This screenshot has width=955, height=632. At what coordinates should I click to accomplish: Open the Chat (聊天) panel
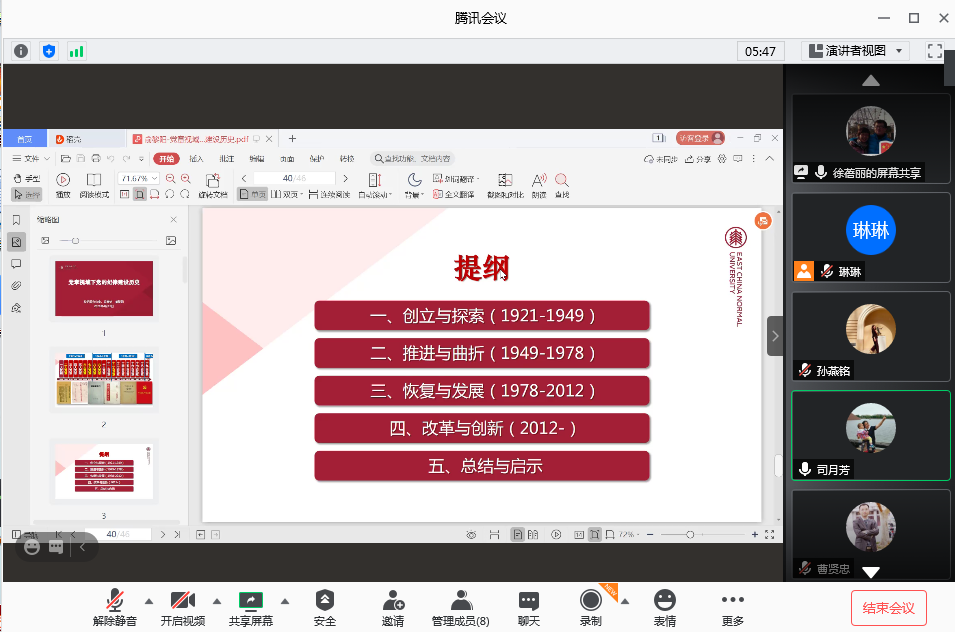[x=529, y=606]
